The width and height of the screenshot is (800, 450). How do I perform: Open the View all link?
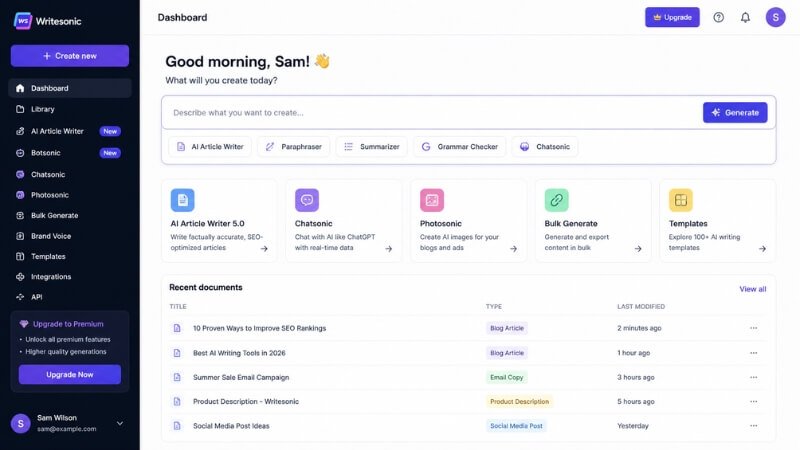tap(753, 289)
